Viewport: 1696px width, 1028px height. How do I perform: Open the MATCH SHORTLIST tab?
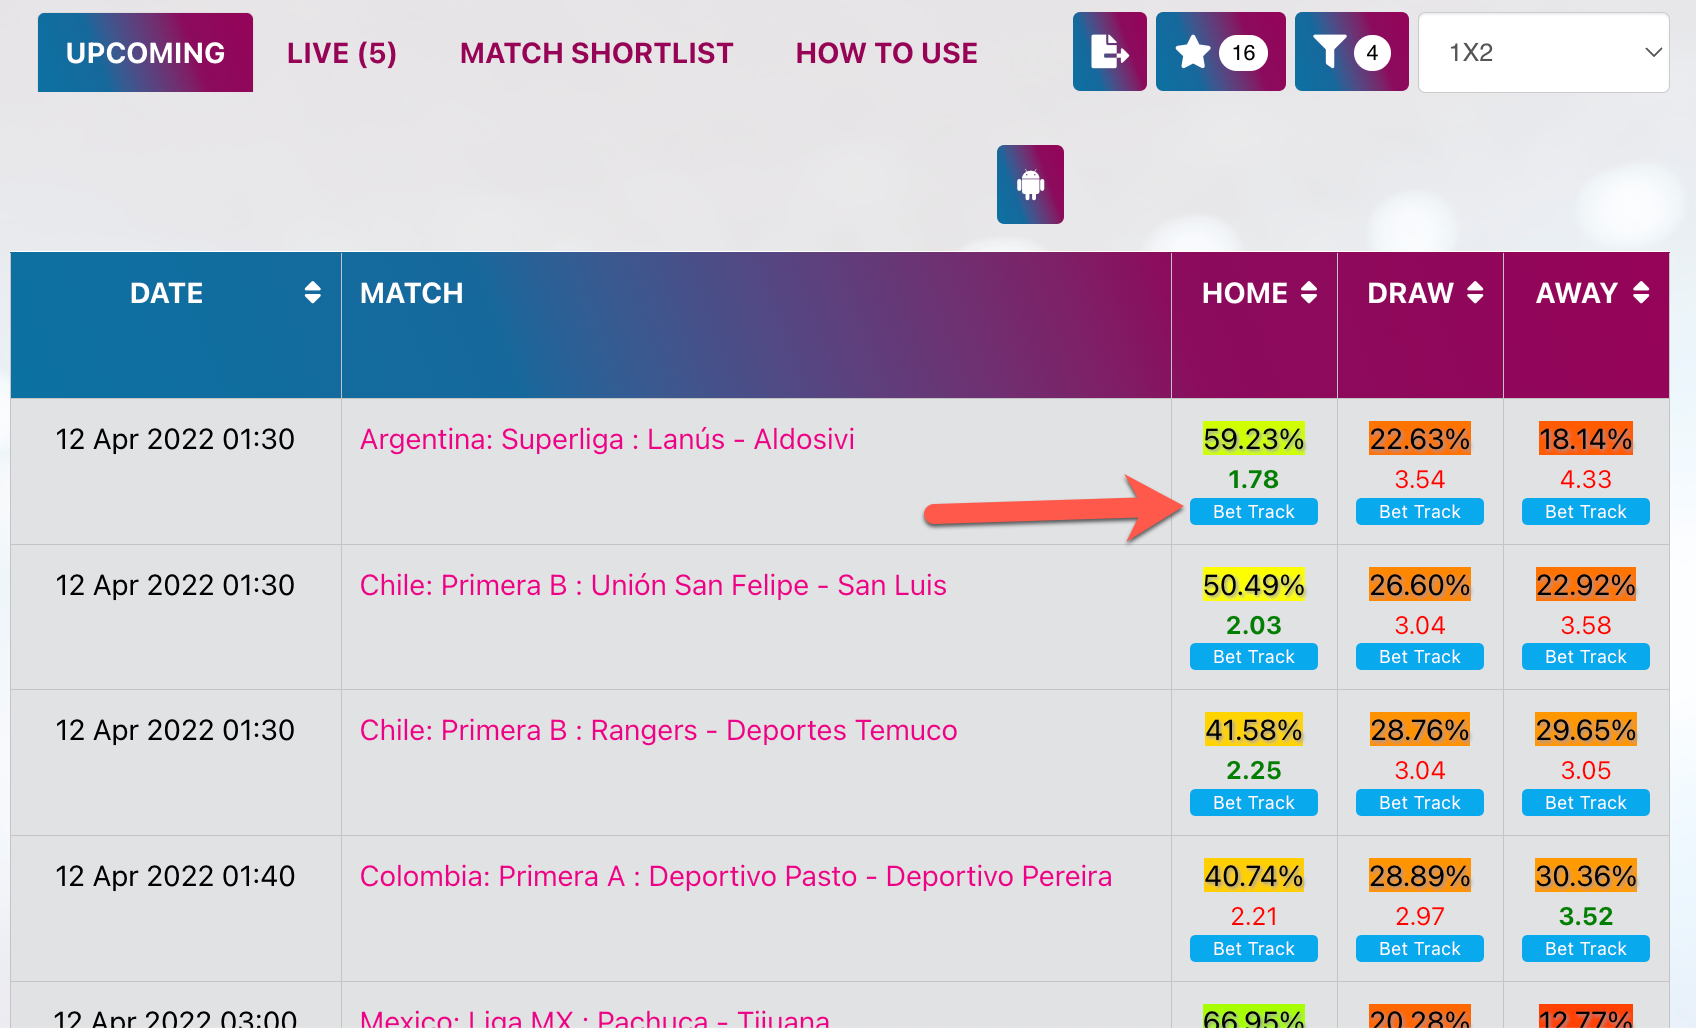pos(597,53)
